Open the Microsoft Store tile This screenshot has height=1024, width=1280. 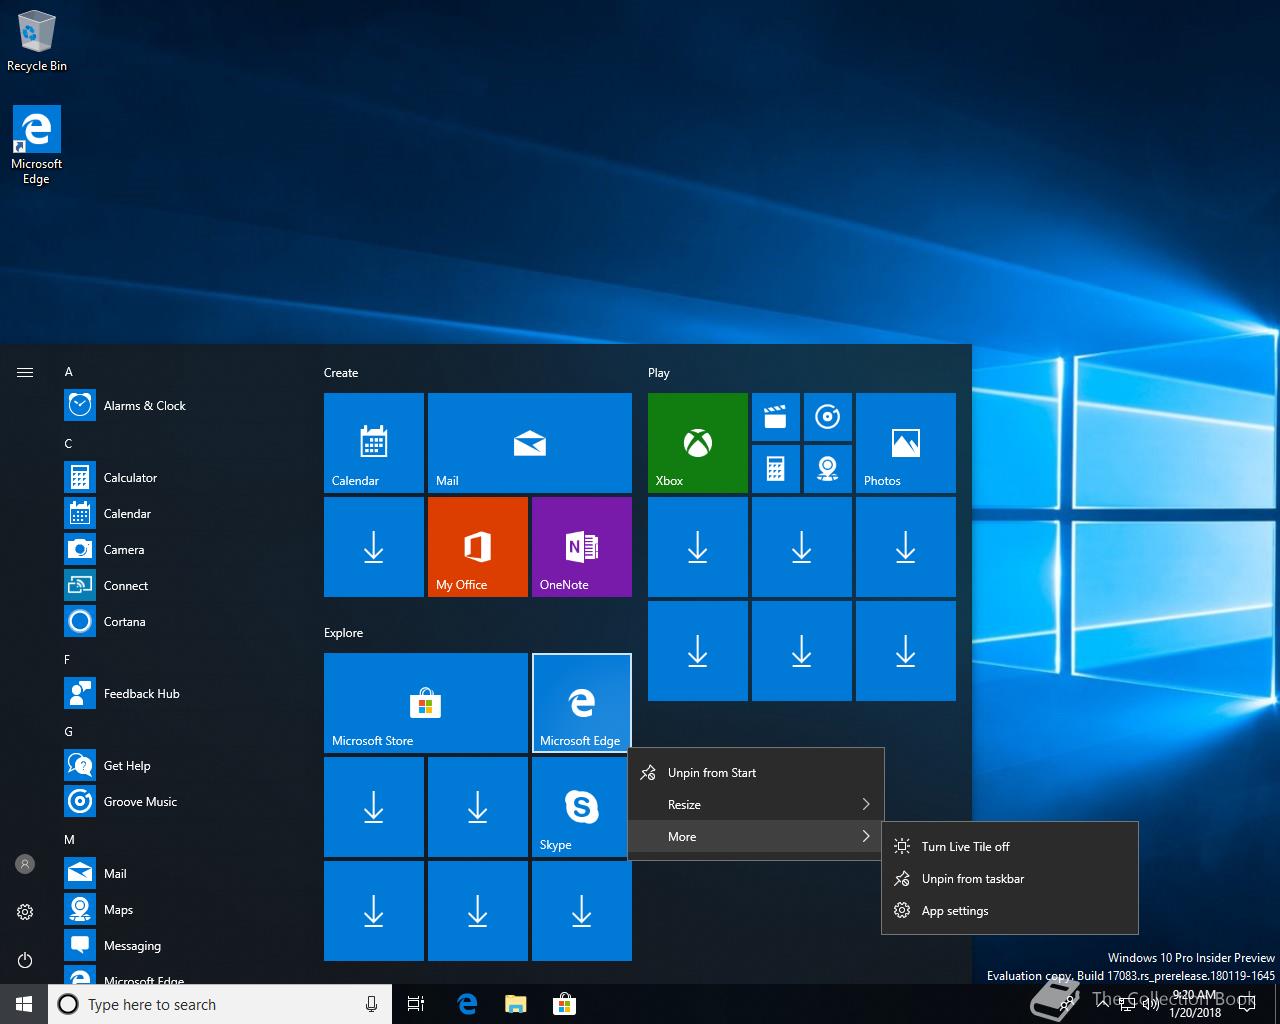[x=426, y=703]
